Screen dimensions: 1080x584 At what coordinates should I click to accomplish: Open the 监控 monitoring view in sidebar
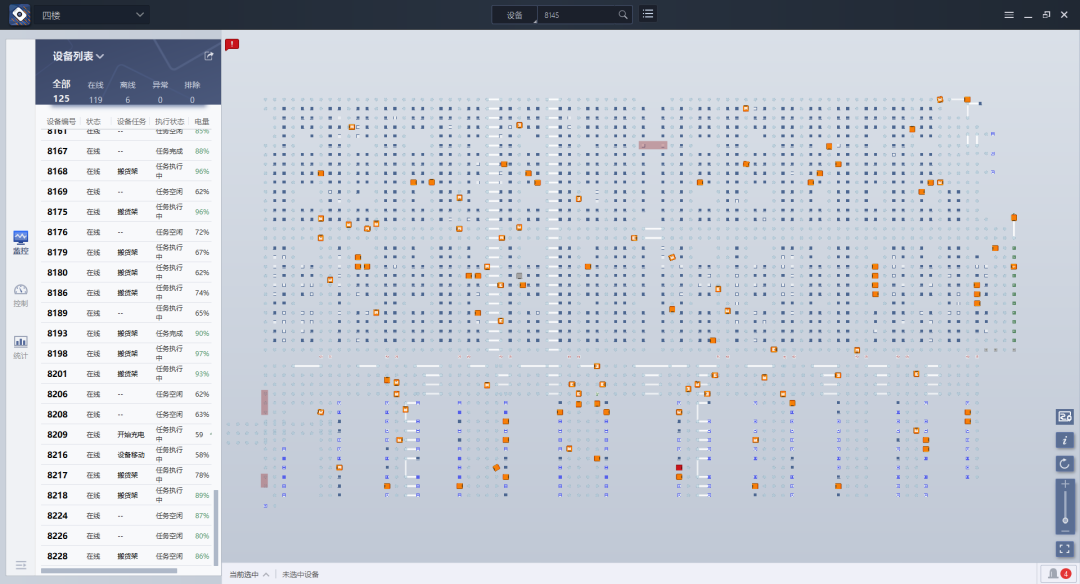coord(20,242)
